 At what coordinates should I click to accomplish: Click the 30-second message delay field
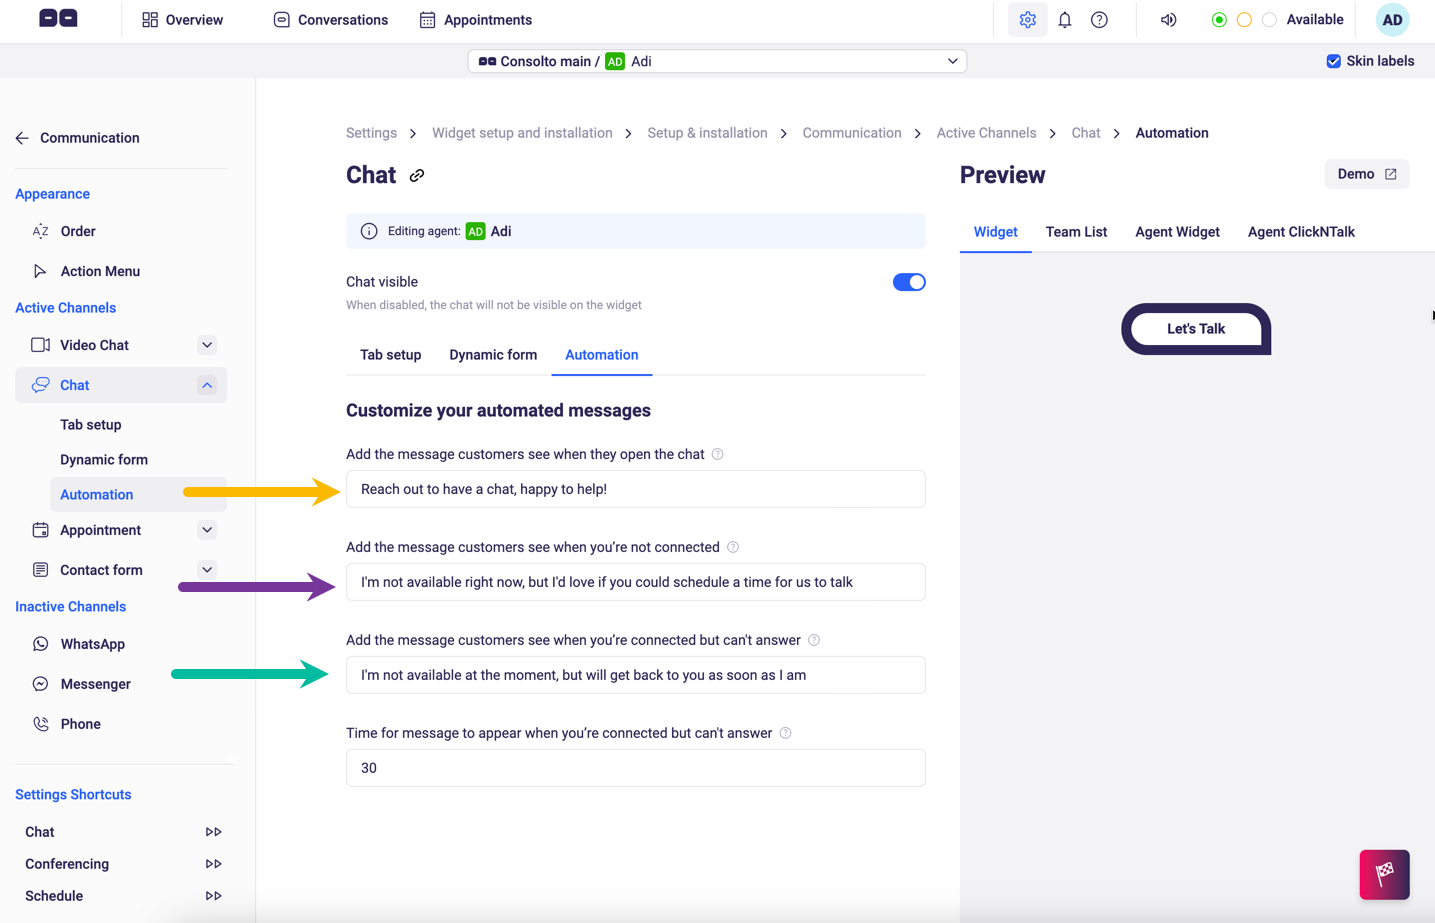pyautogui.click(x=635, y=767)
